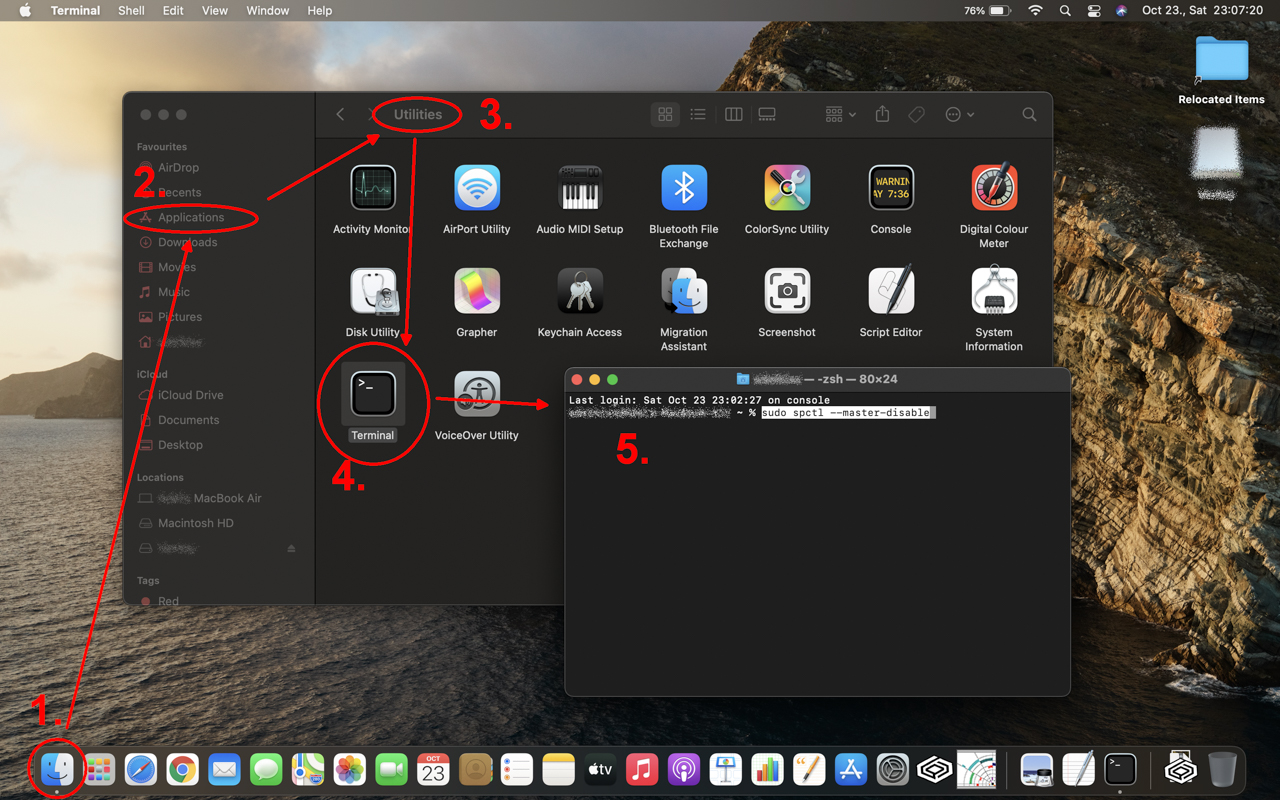
Task: Click the Tags icon in Finder toolbar
Action: tap(916, 115)
